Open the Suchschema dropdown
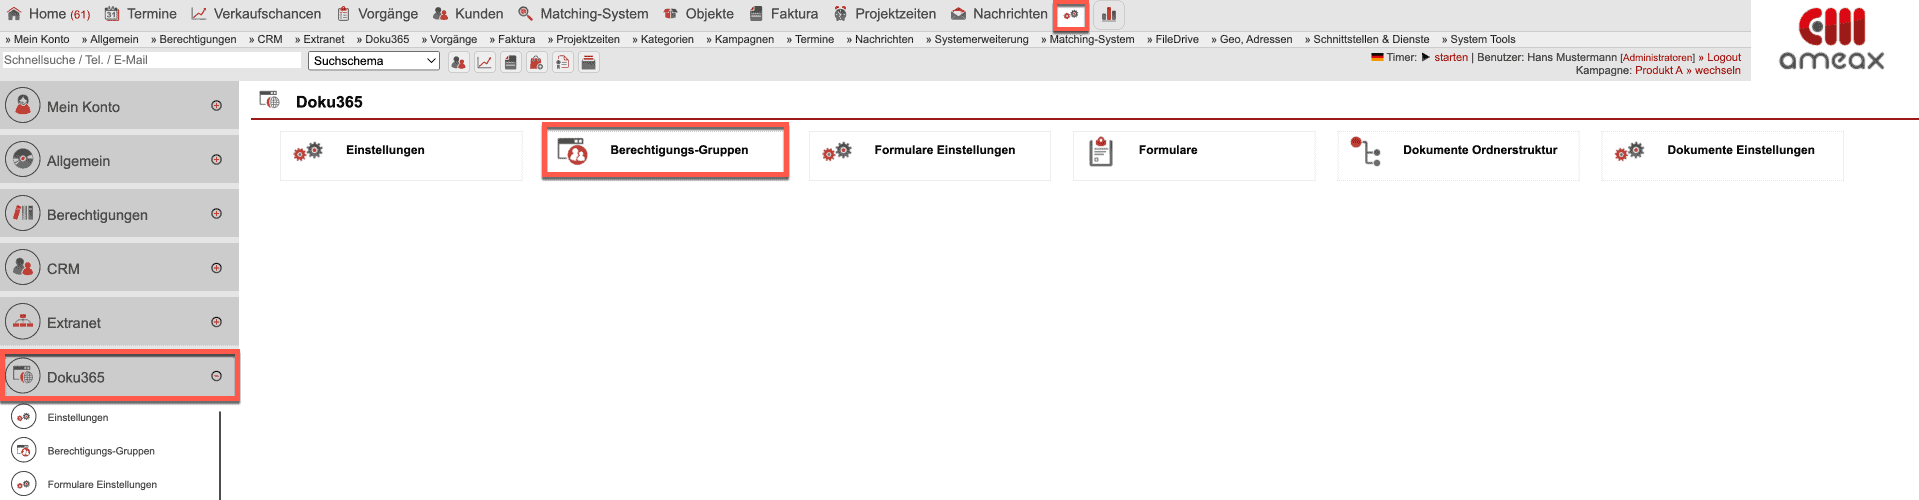1919x500 pixels. click(374, 61)
